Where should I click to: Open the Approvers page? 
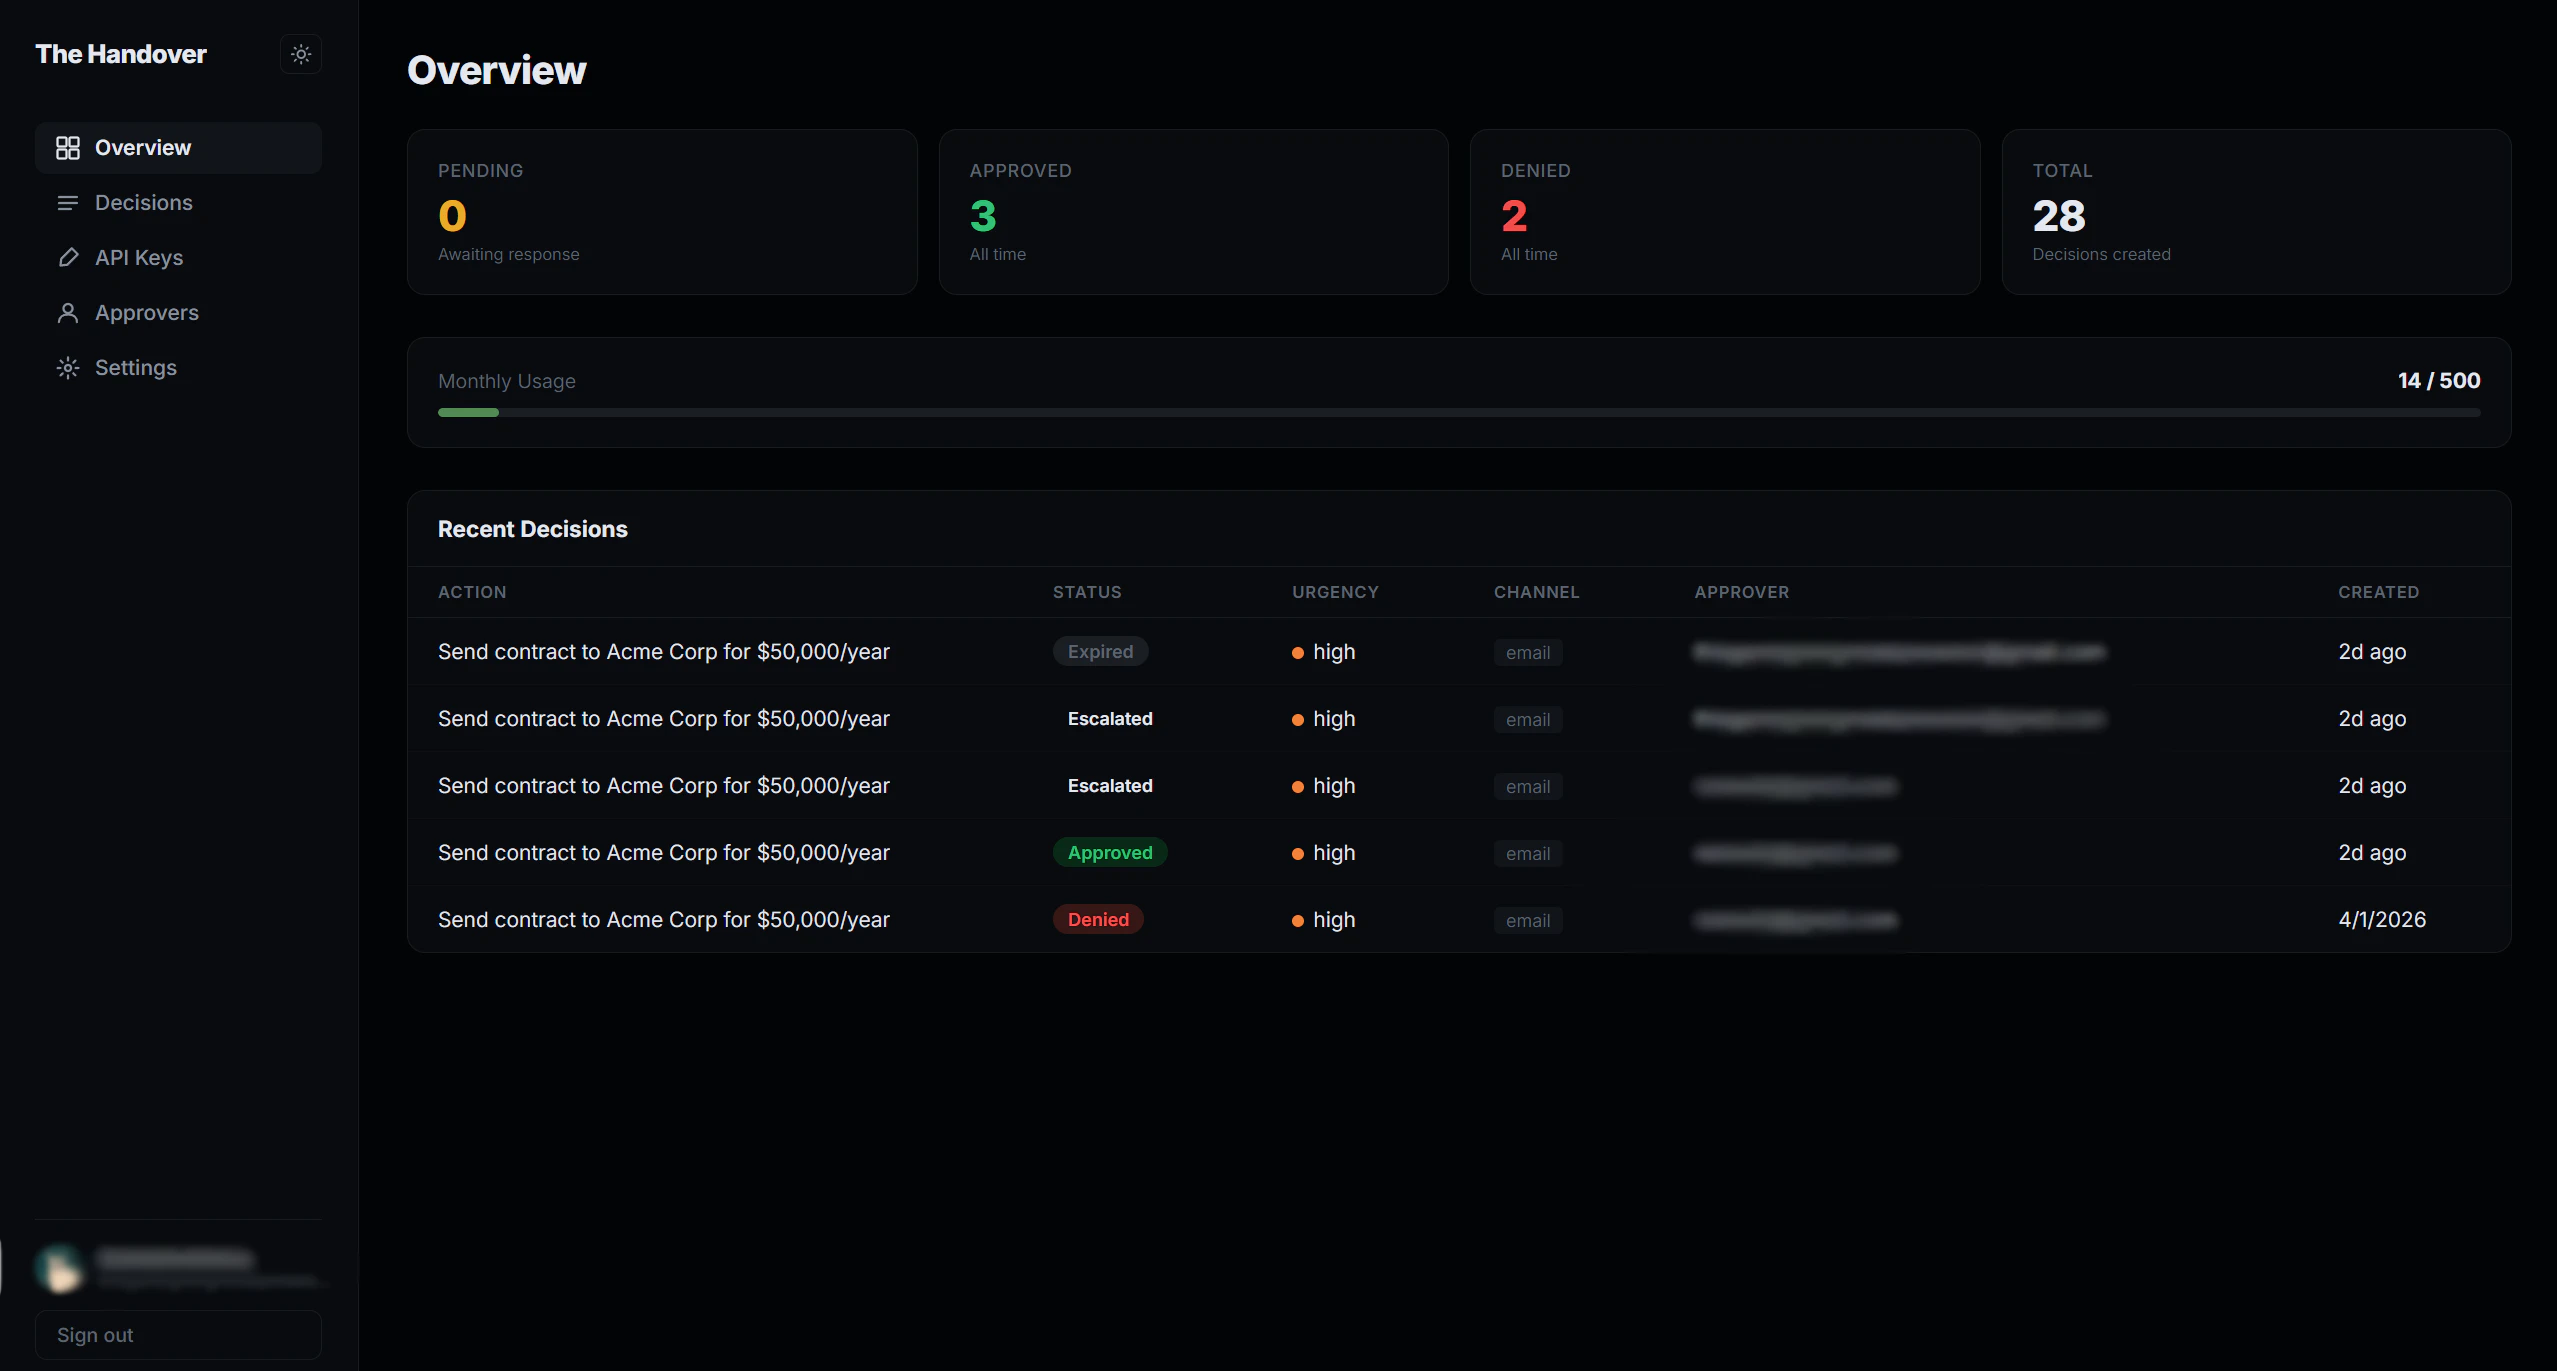click(x=147, y=313)
